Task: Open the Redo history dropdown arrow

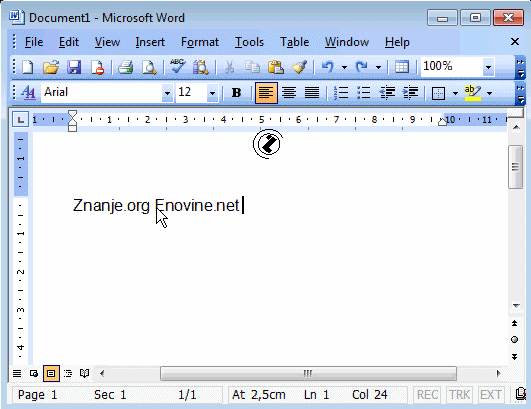Action: coord(379,67)
